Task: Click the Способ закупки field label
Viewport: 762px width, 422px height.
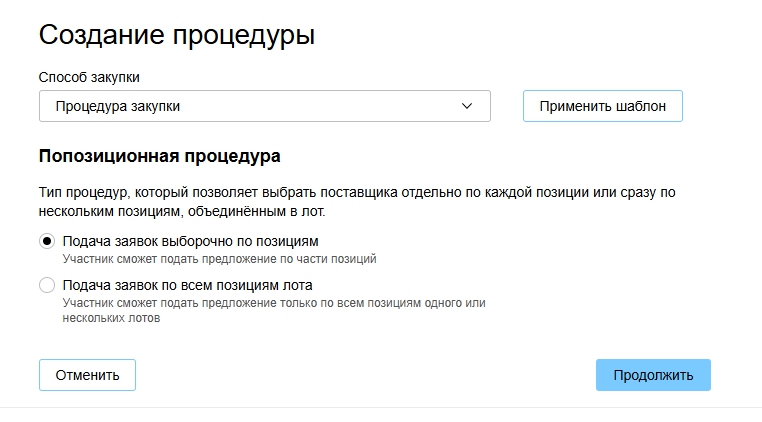Action: [x=89, y=77]
